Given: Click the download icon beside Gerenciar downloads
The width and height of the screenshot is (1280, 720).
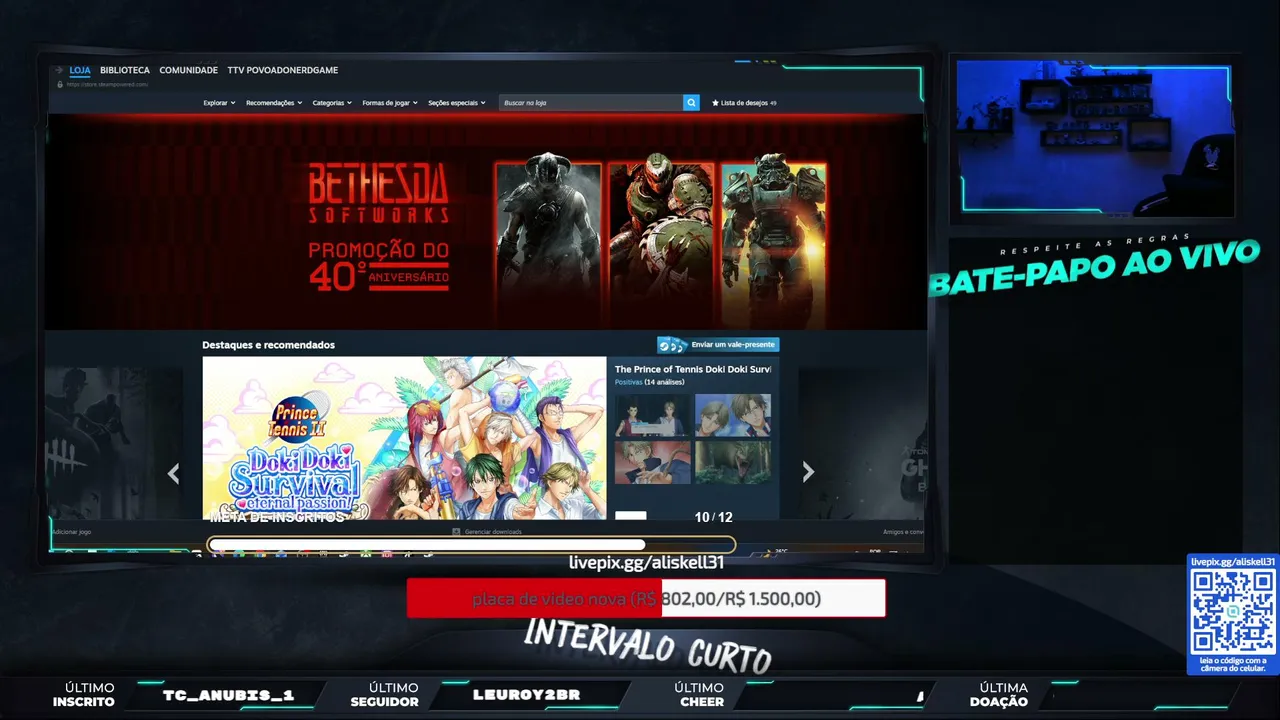Looking at the screenshot, I should [456, 532].
